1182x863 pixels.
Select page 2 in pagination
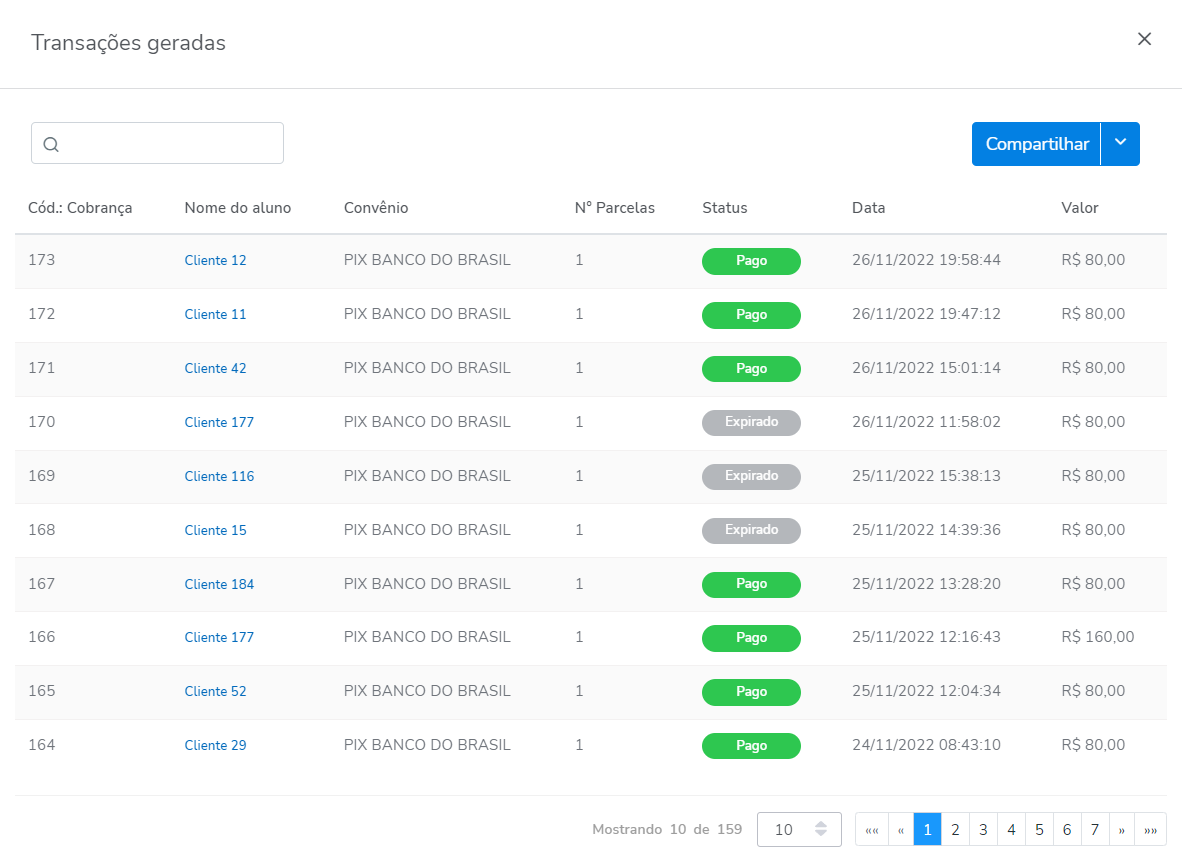[x=955, y=829]
